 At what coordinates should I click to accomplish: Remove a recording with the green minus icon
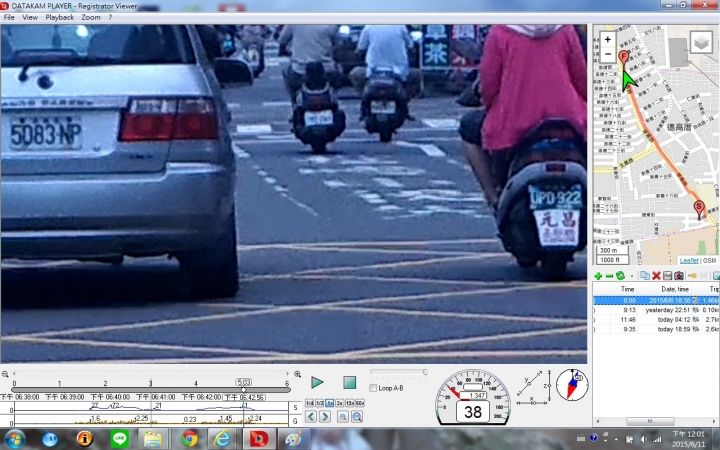coord(609,276)
